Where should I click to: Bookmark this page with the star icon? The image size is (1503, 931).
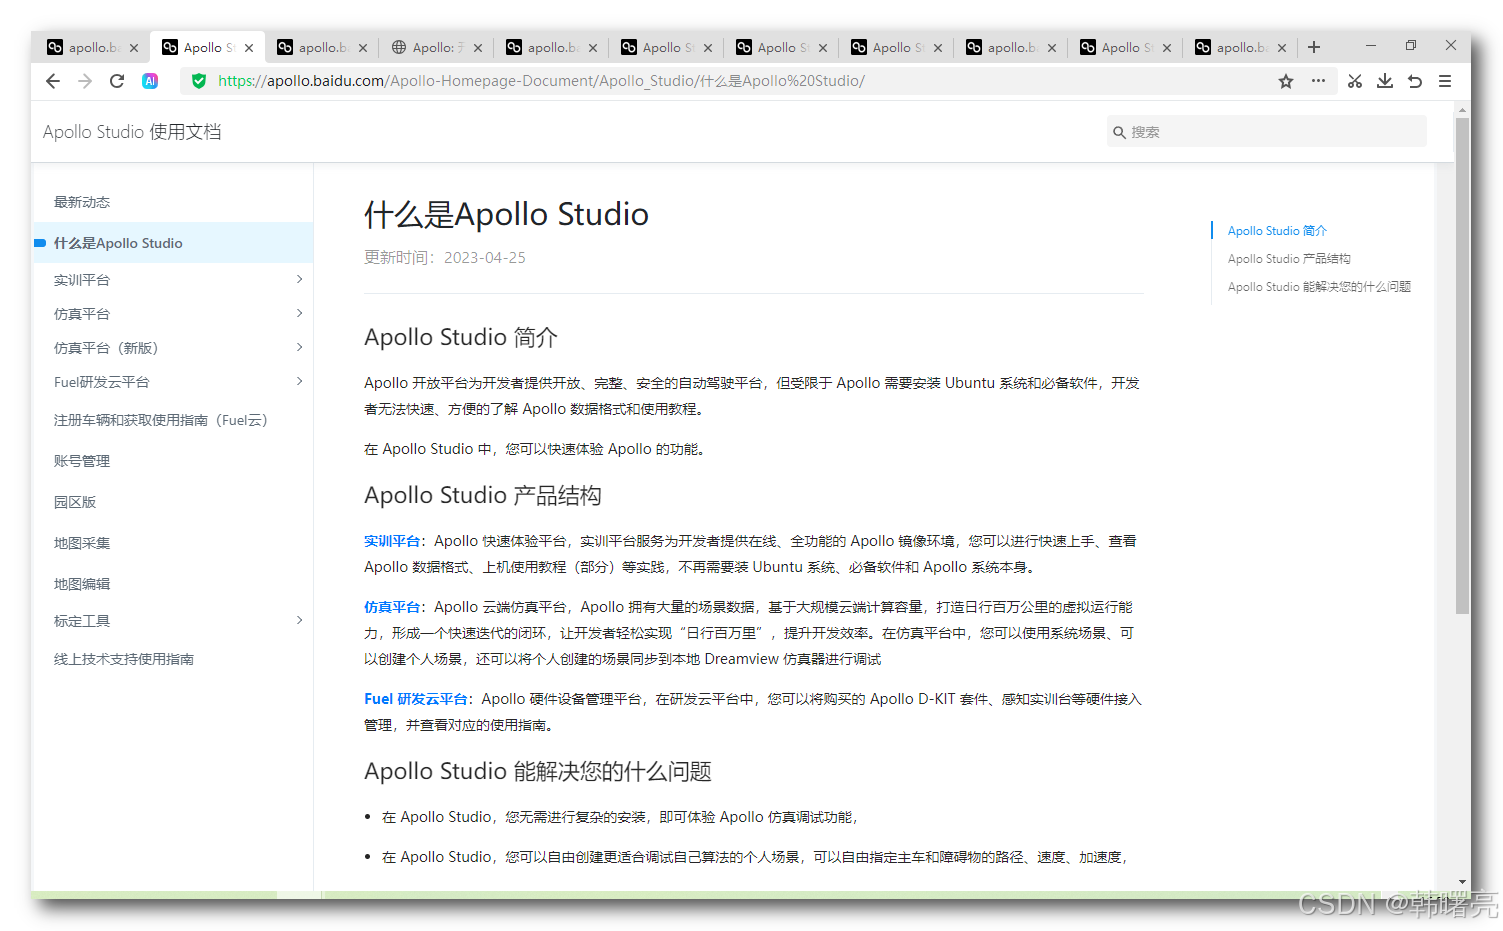point(1286,81)
